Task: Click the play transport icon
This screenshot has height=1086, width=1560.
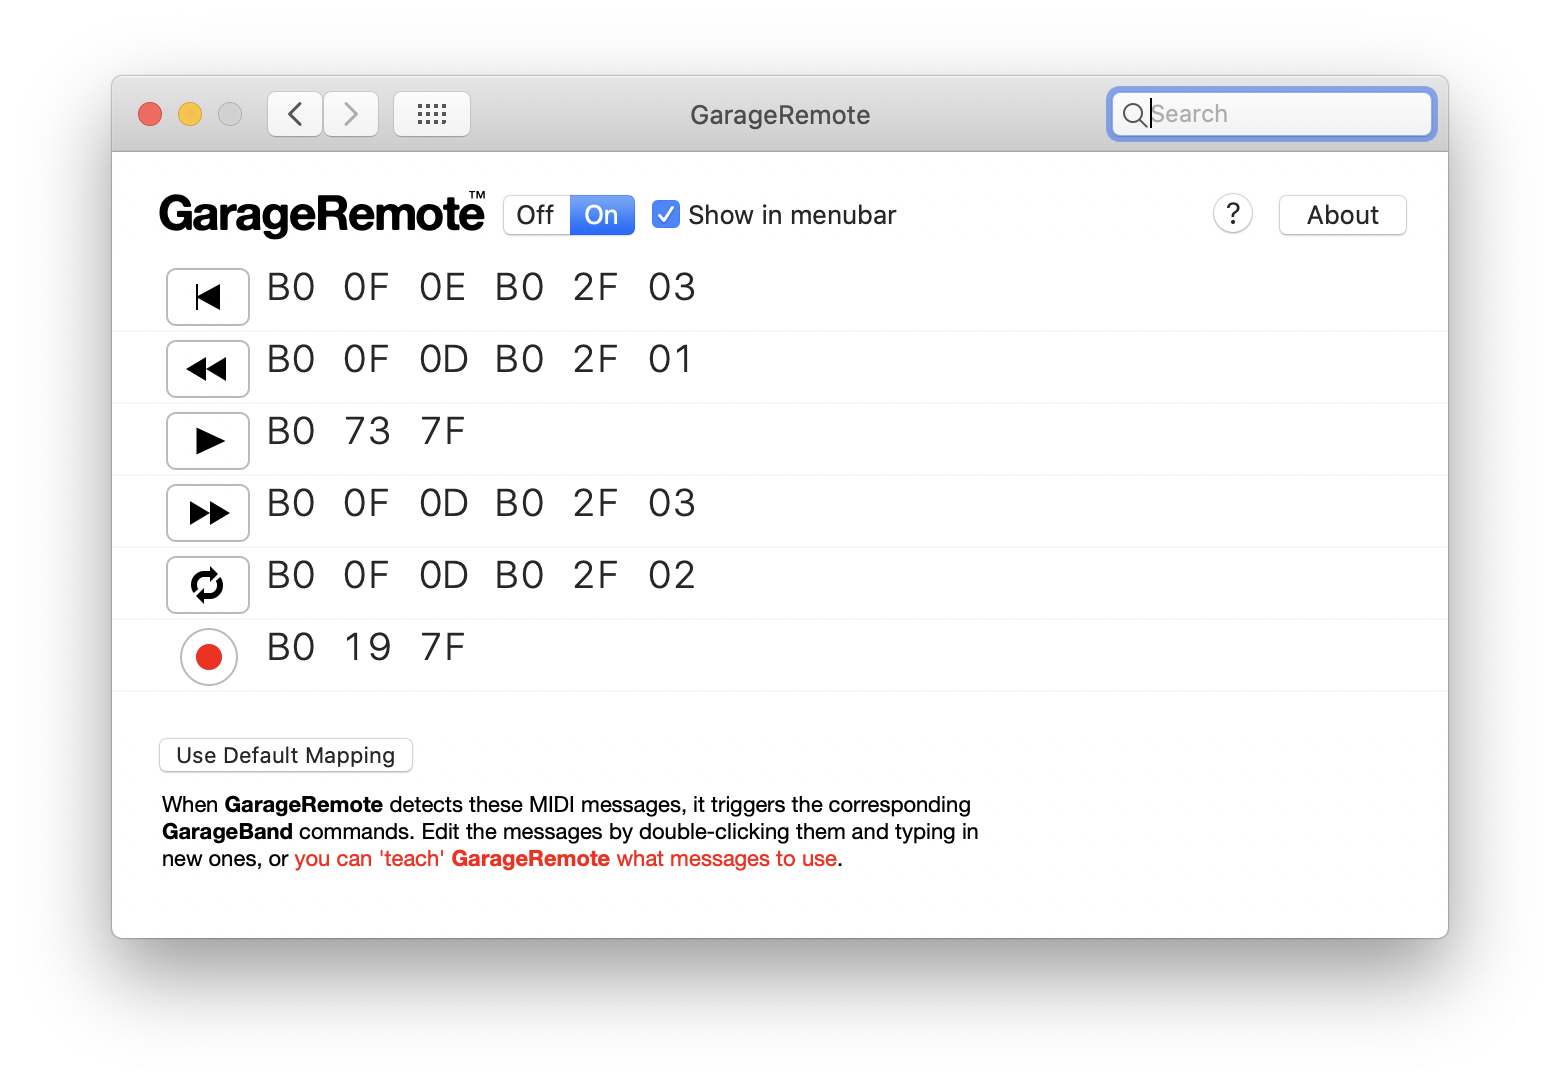Action: (208, 441)
